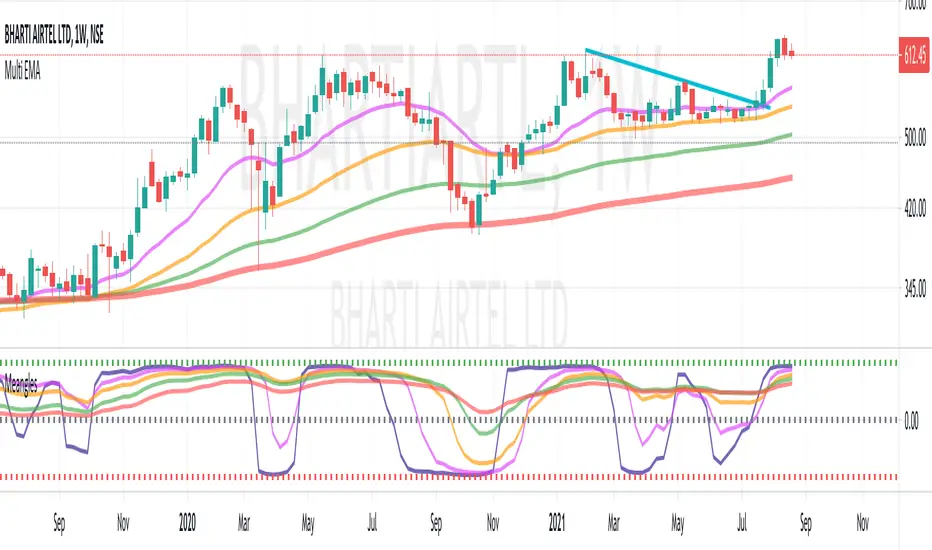
Task: Select the Multi EMA indicator label
Action: 23,72
